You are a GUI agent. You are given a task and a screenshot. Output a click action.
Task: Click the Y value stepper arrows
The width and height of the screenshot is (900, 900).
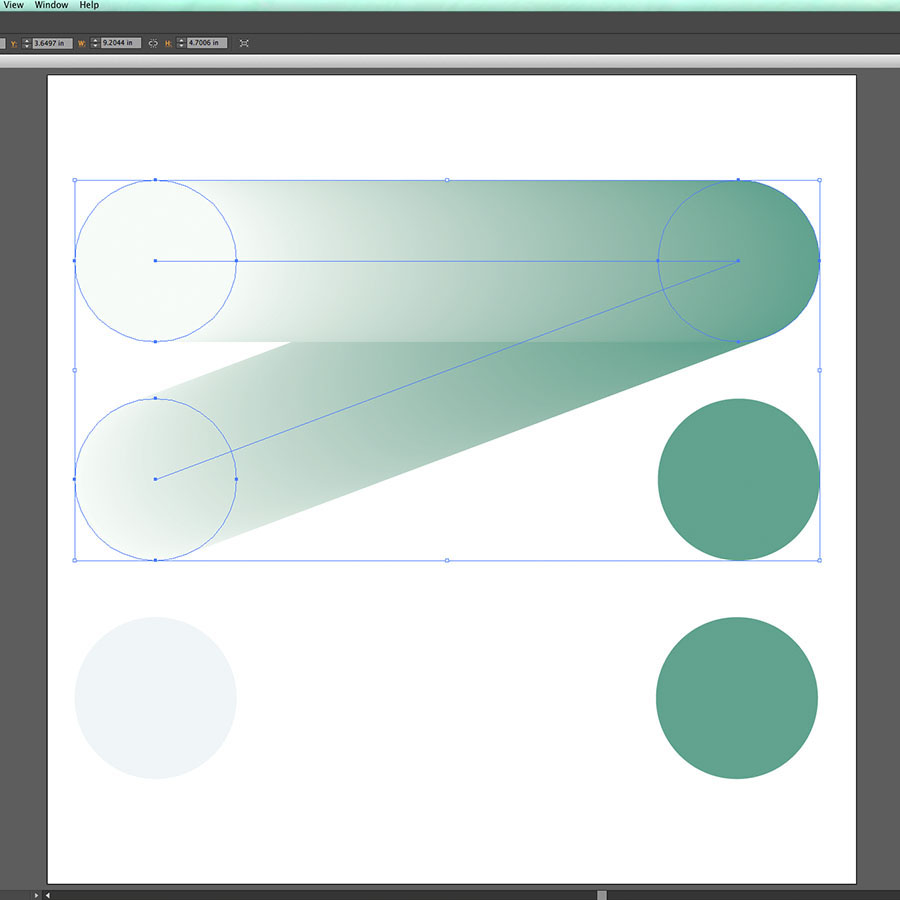(26, 43)
